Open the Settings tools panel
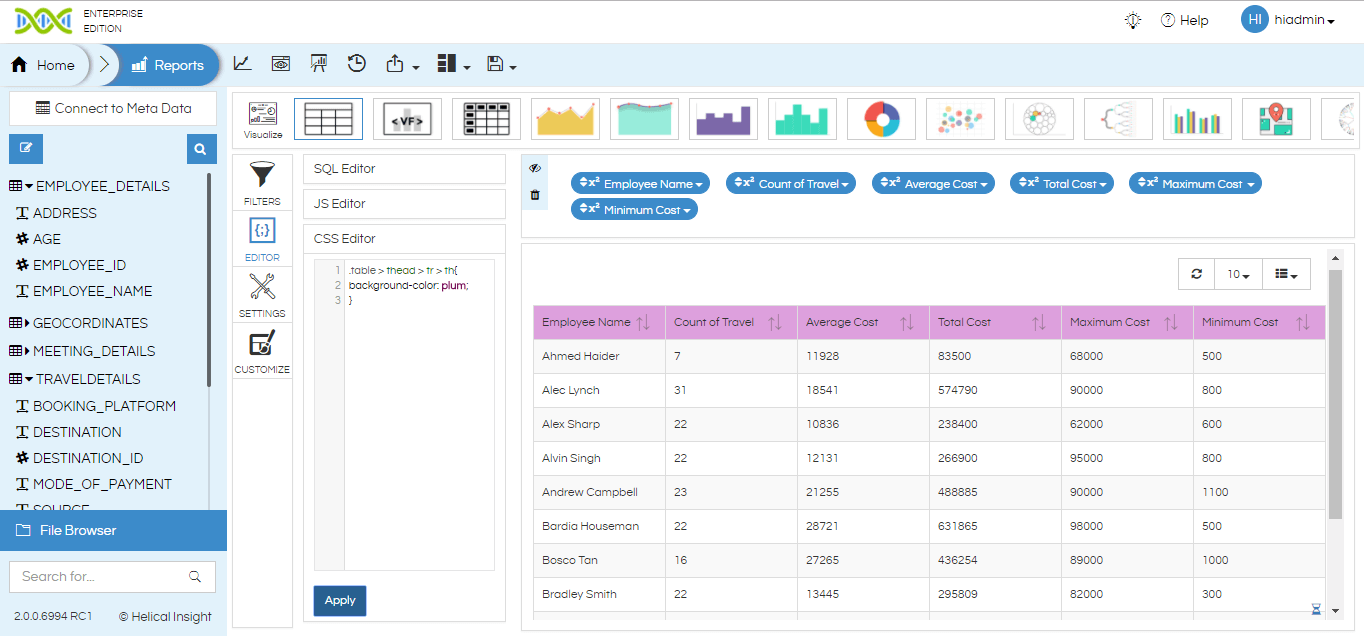Viewport: 1364px width, 639px height. pos(262,295)
